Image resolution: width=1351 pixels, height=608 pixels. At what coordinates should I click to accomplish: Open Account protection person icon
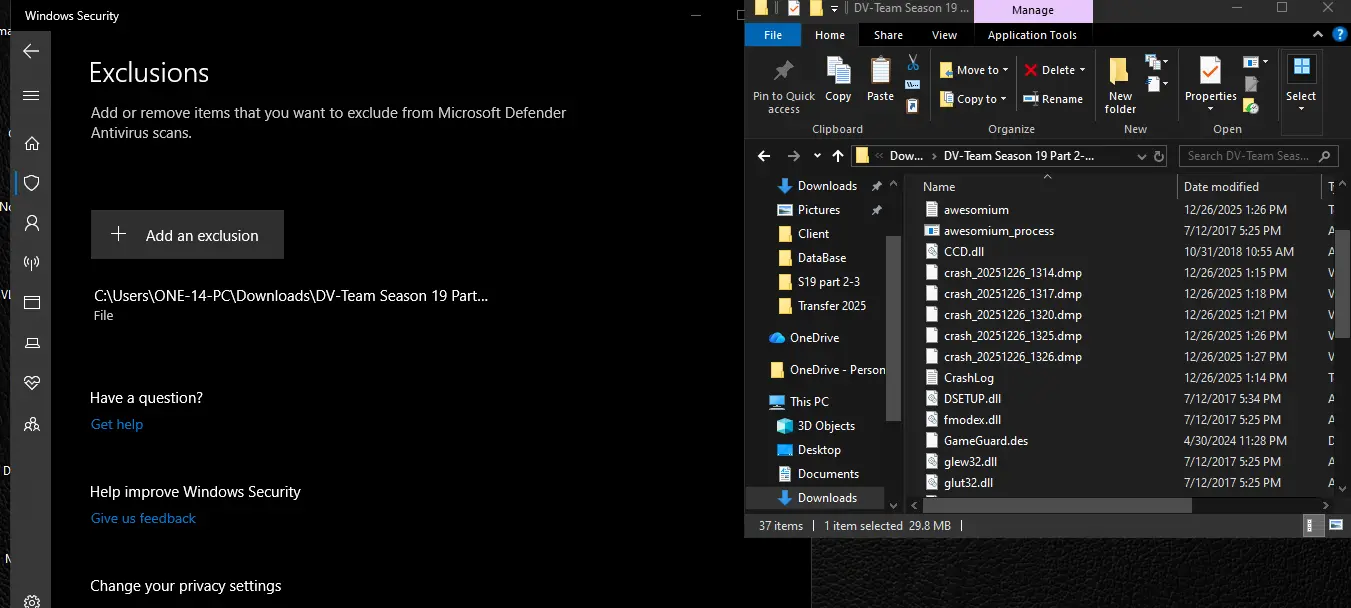(x=31, y=223)
